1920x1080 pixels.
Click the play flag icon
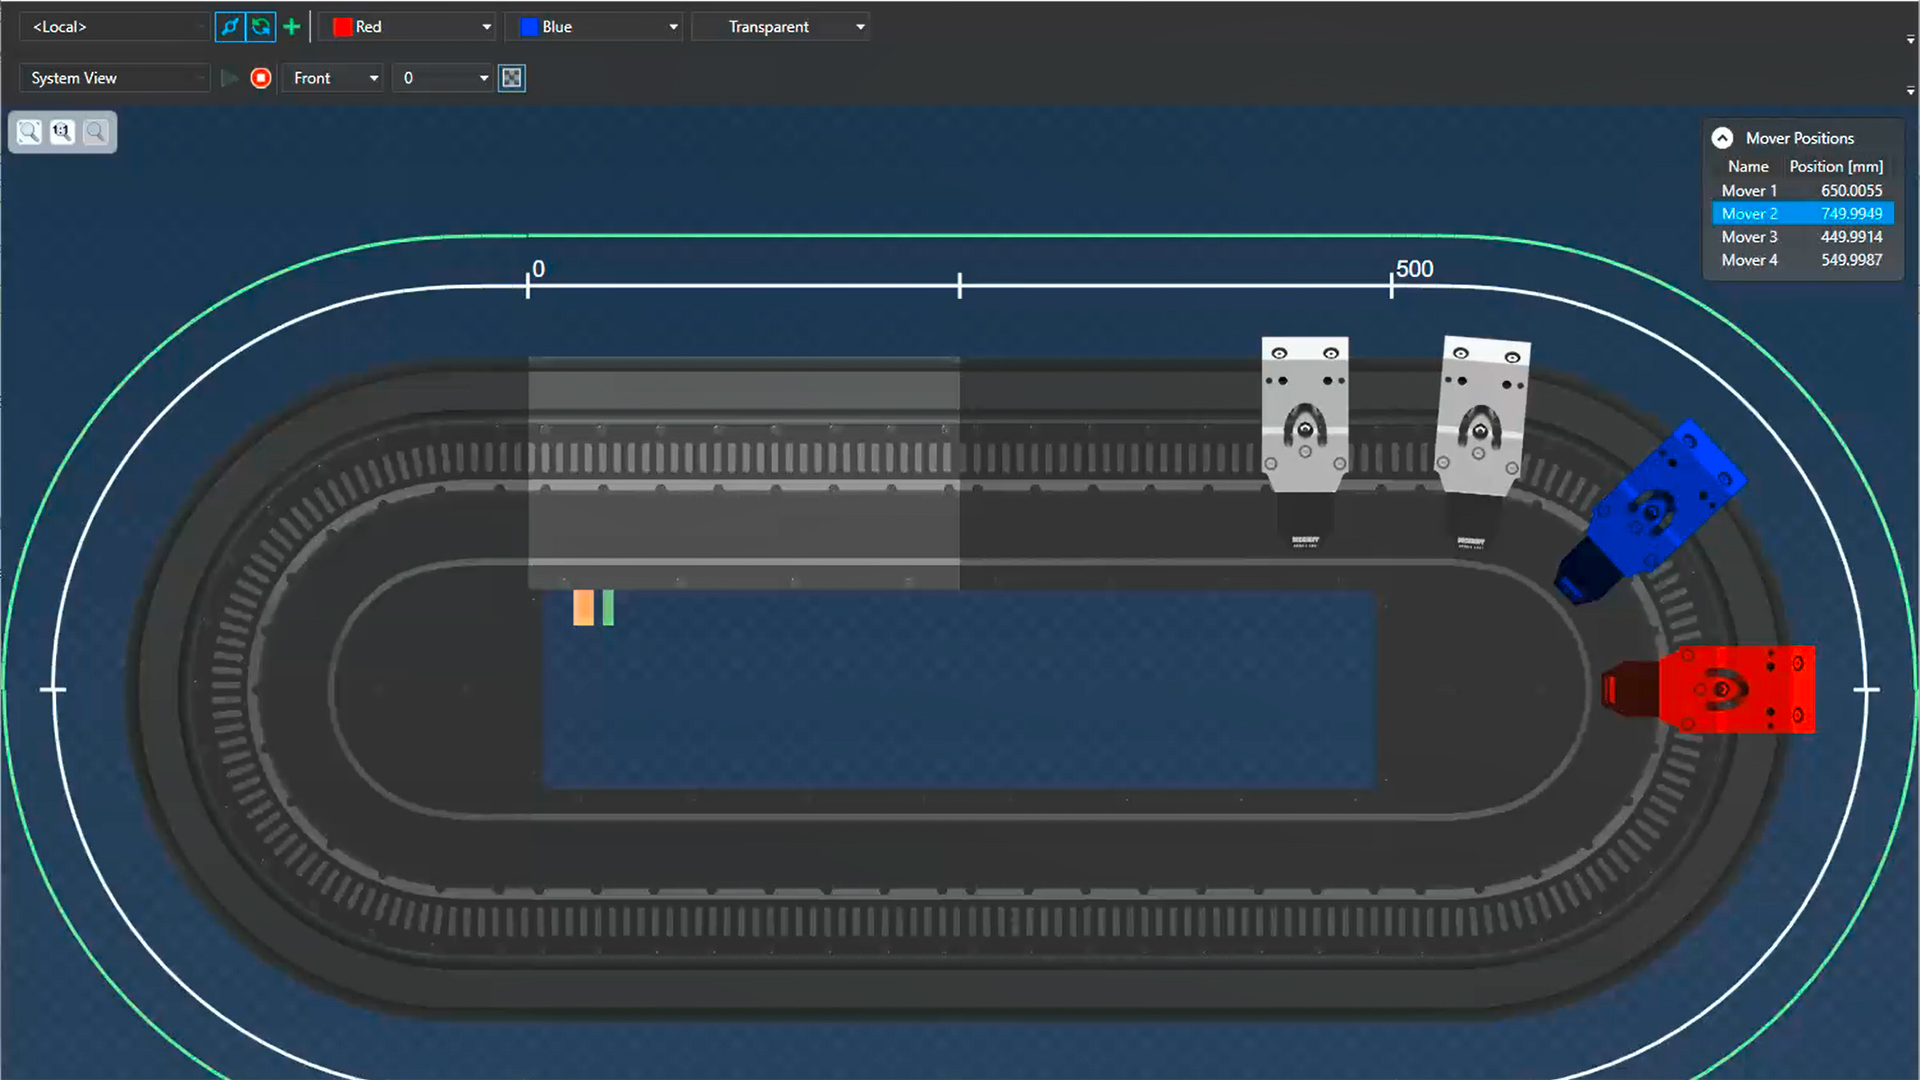230,77
